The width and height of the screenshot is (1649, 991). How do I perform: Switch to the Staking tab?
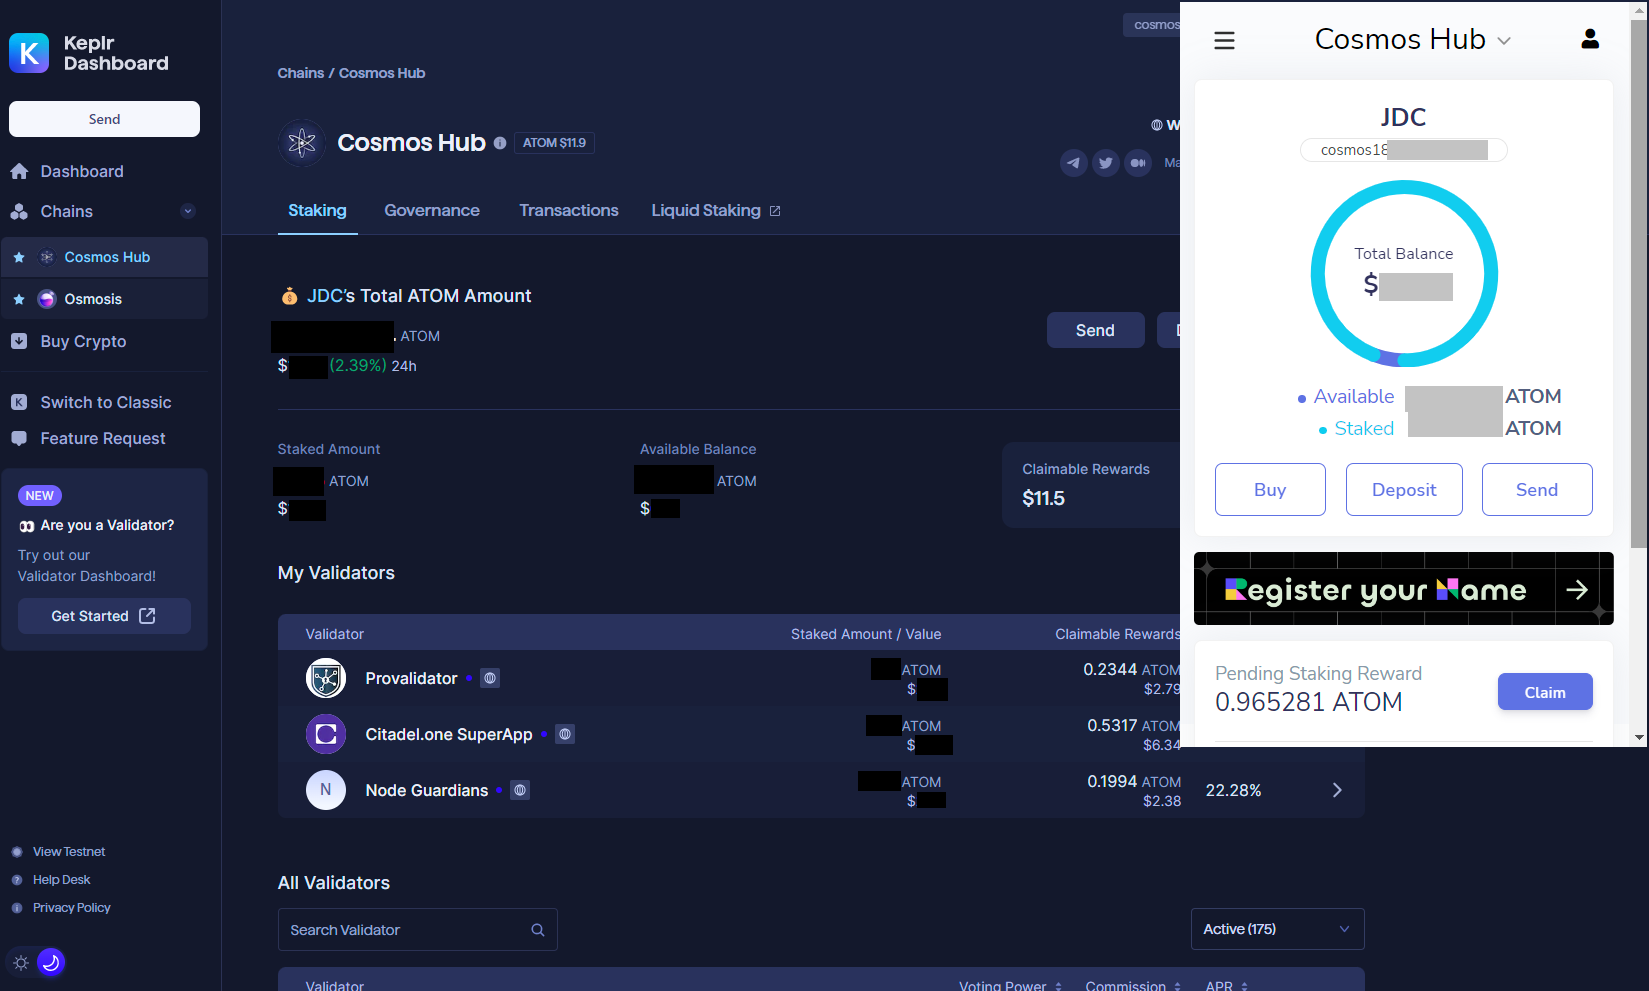pos(317,211)
